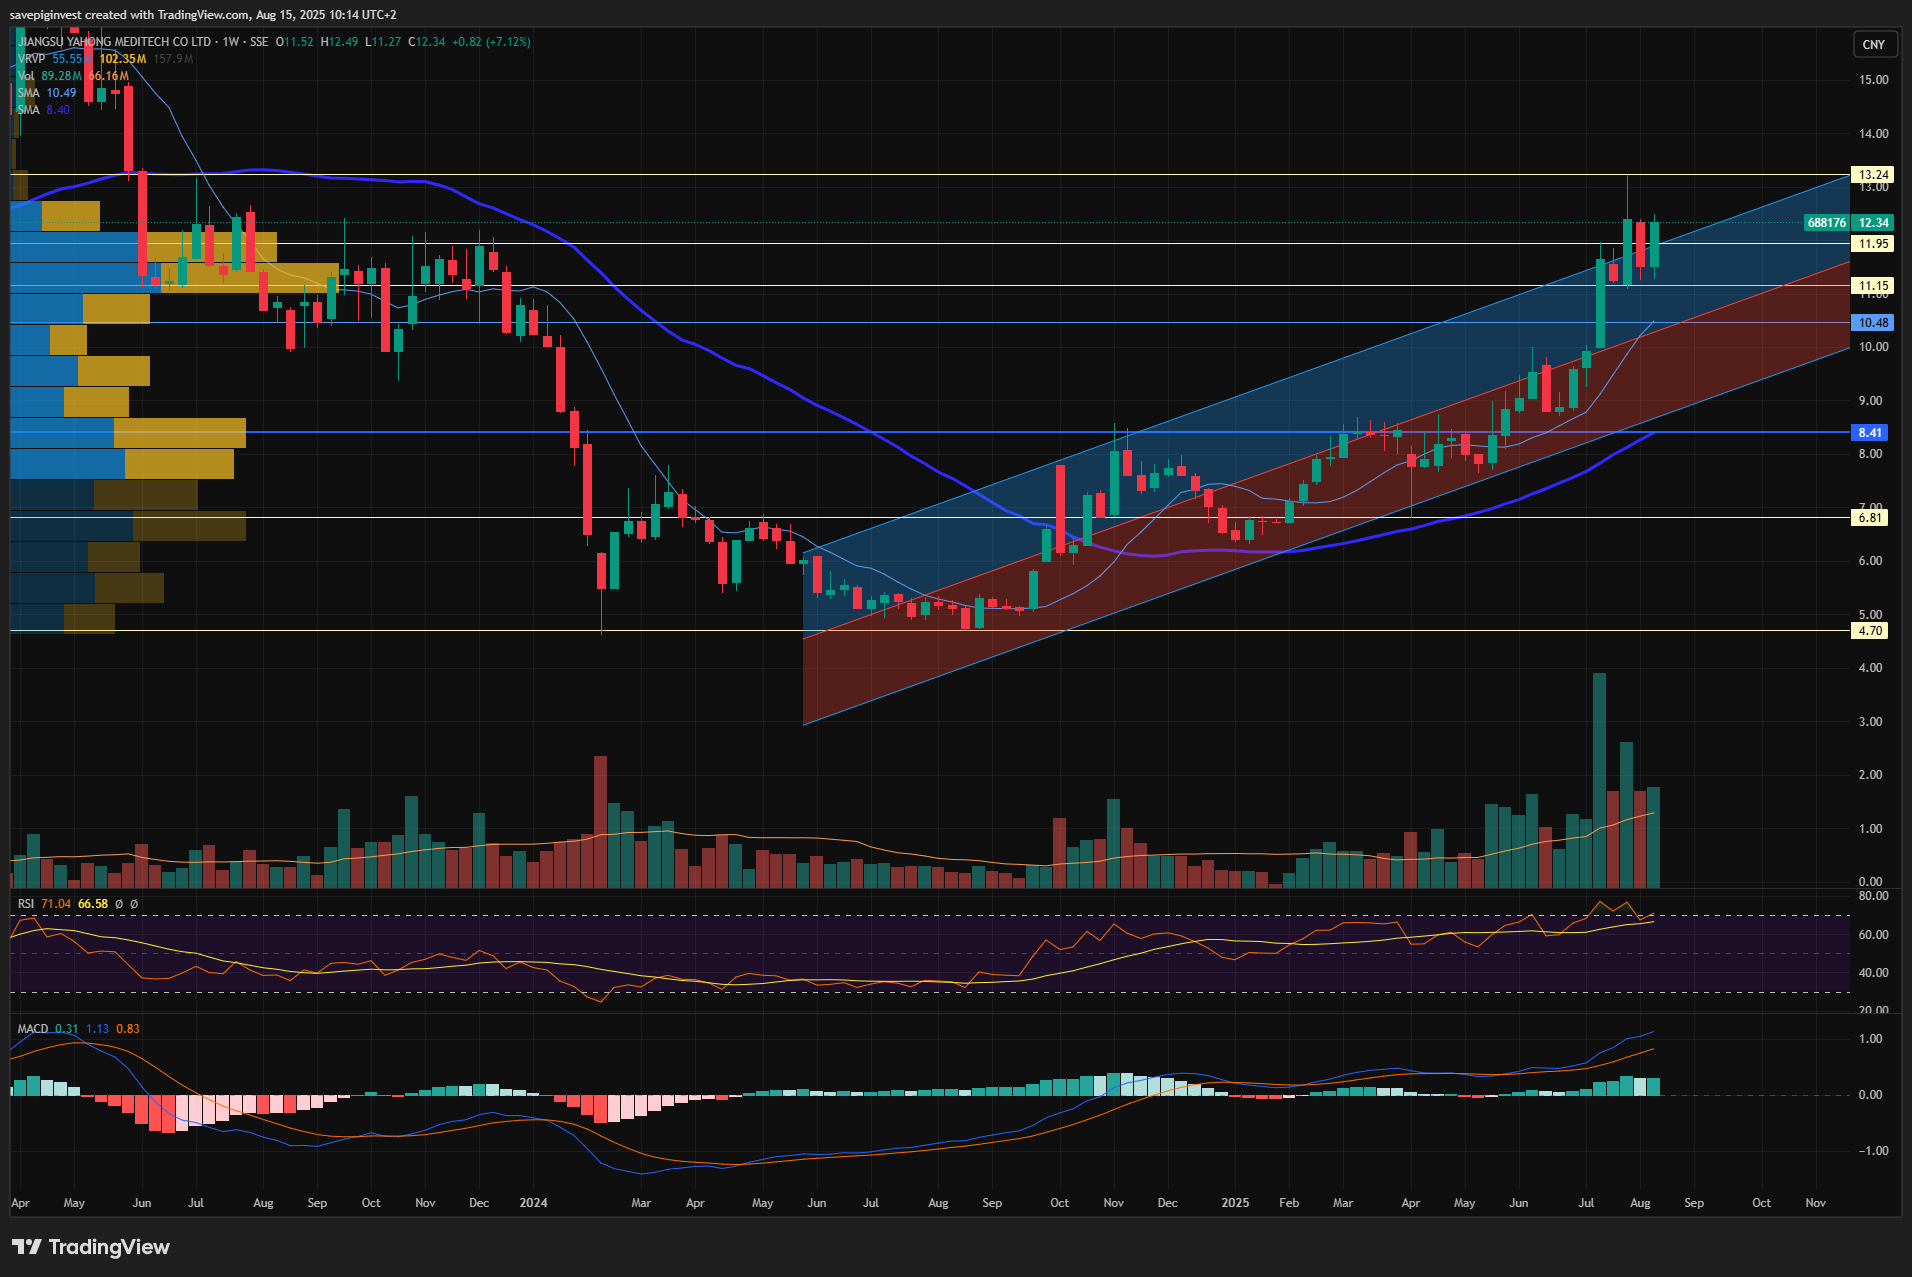This screenshot has height=1277, width=1912.
Task: Click the blue 10.48 SMA price label
Action: [1873, 323]
